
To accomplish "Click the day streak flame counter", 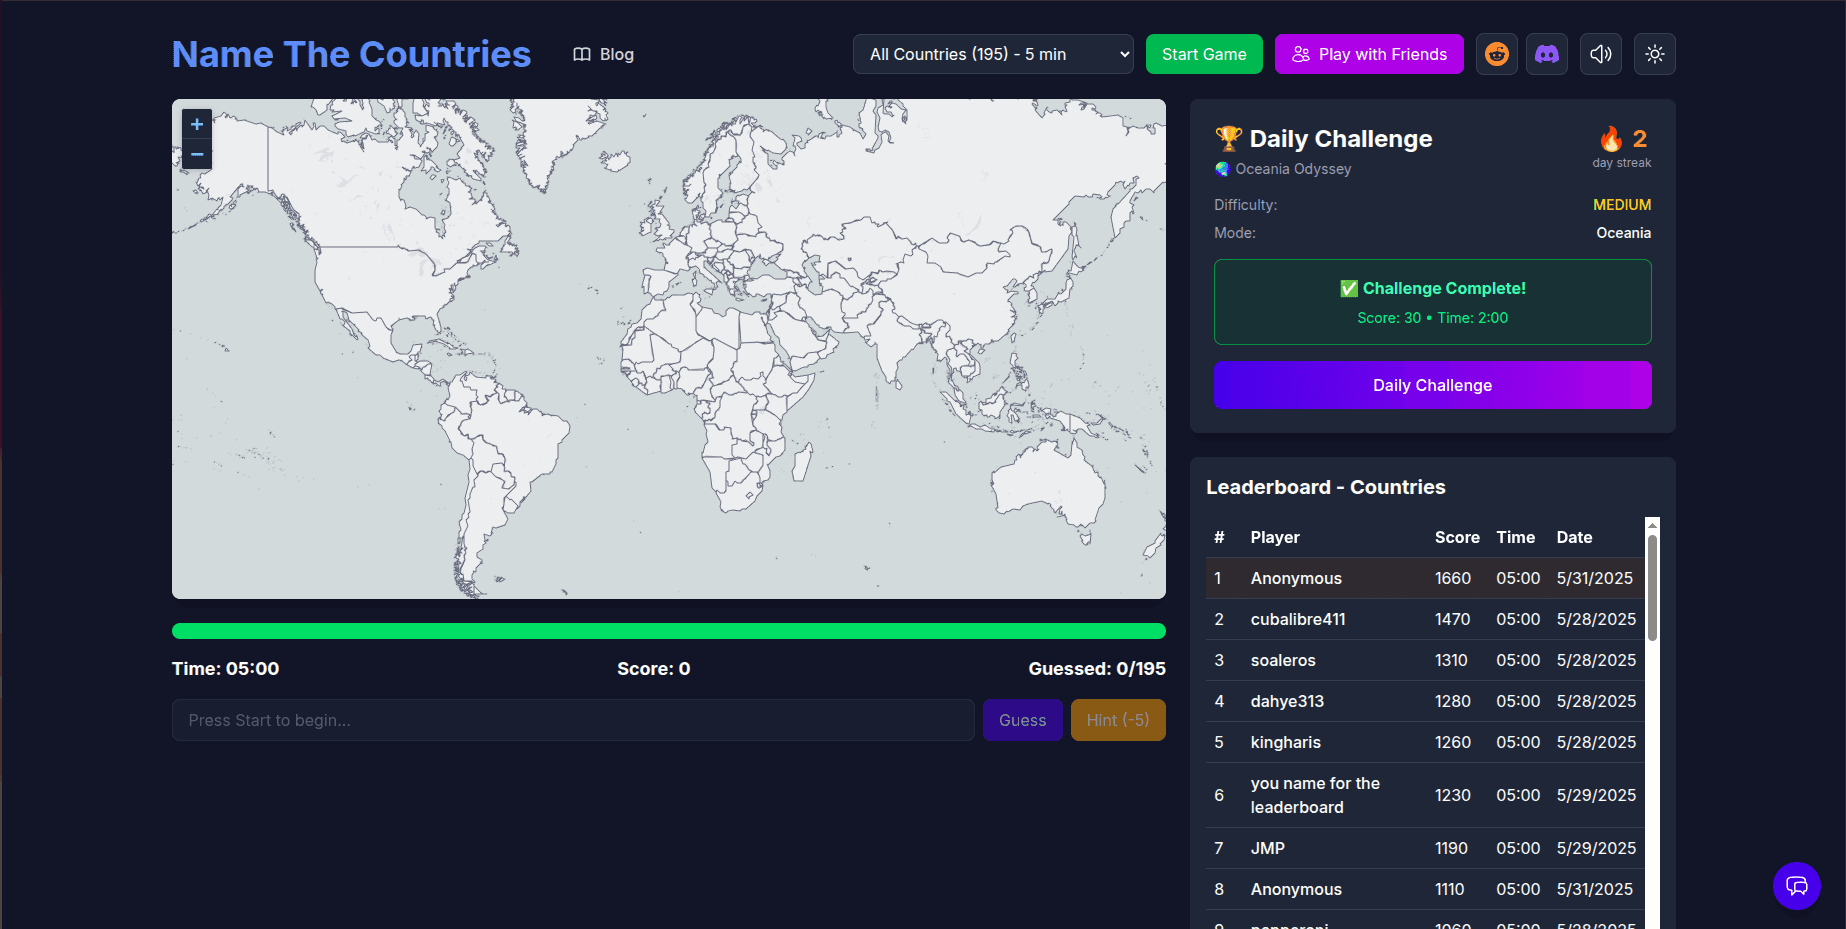I will click(x=1622, y=146).
